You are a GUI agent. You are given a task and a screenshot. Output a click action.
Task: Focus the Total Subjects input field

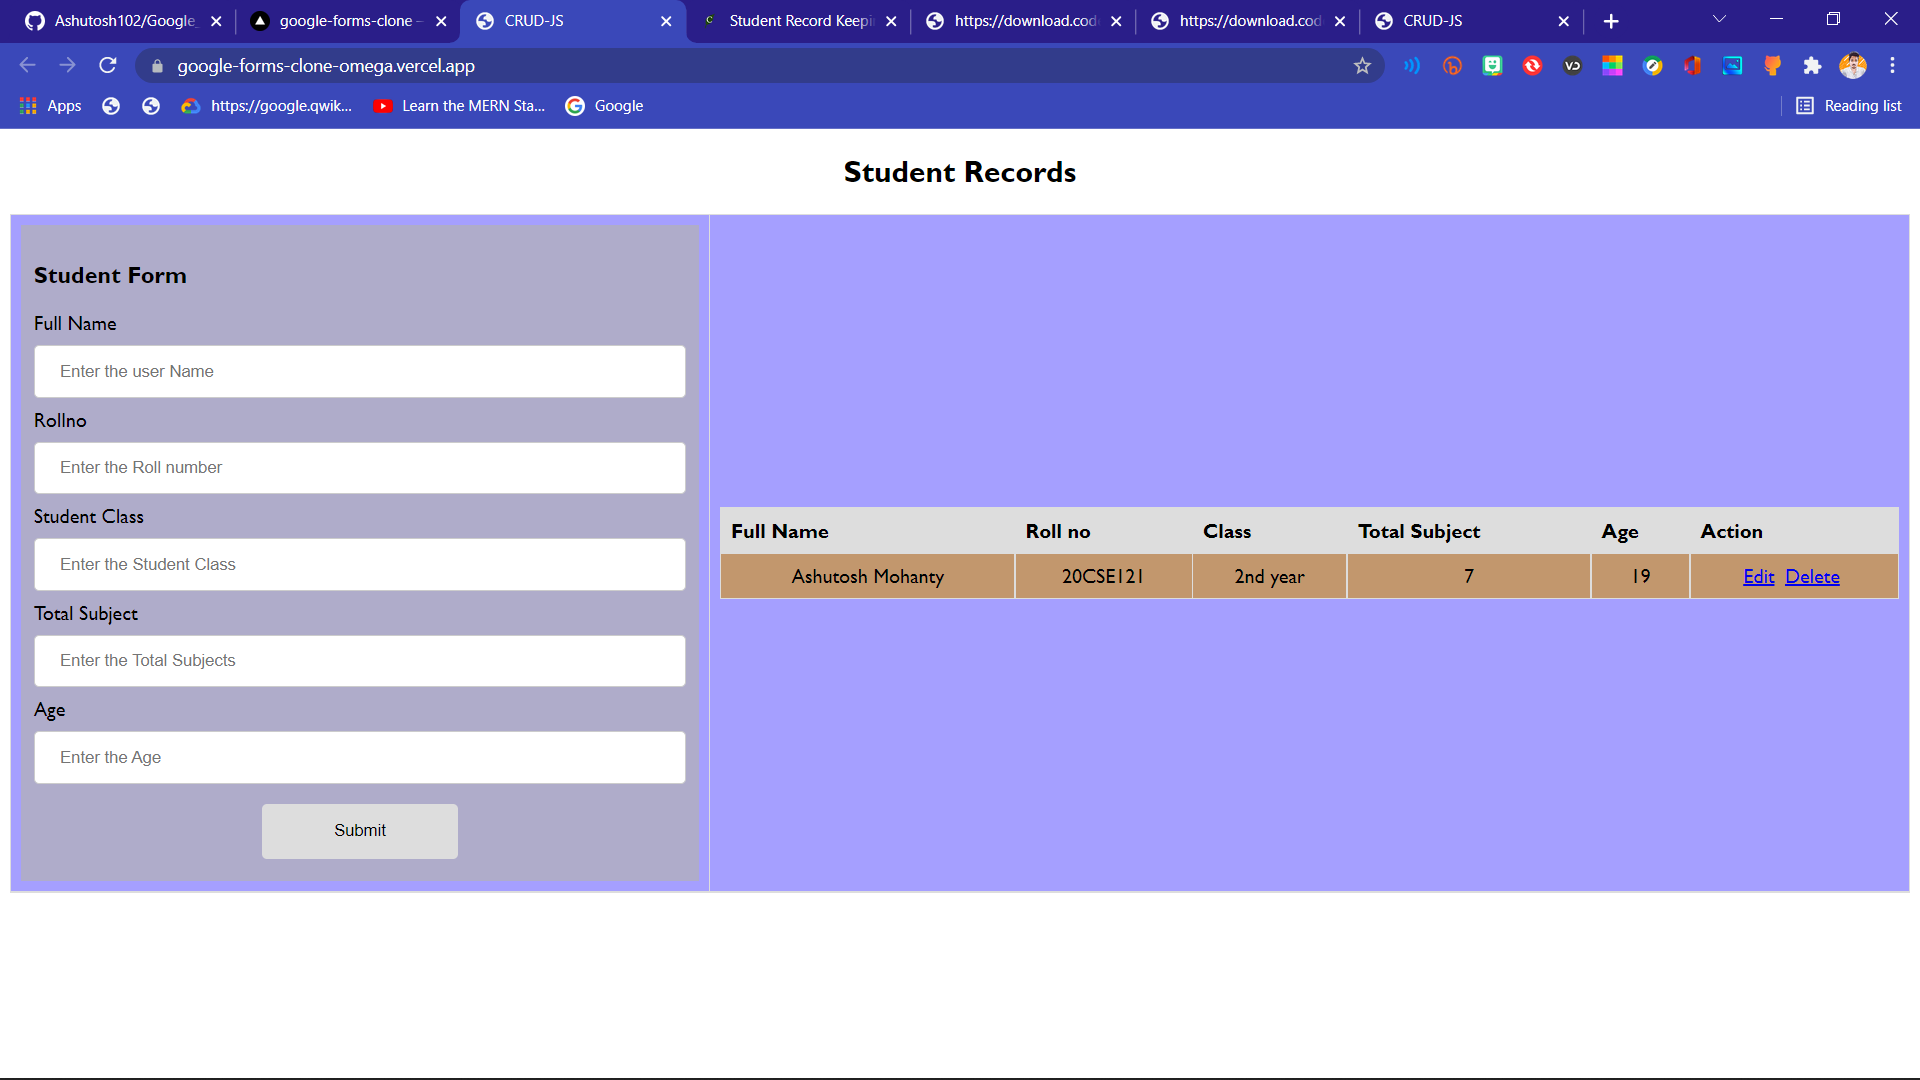[360, 661]
